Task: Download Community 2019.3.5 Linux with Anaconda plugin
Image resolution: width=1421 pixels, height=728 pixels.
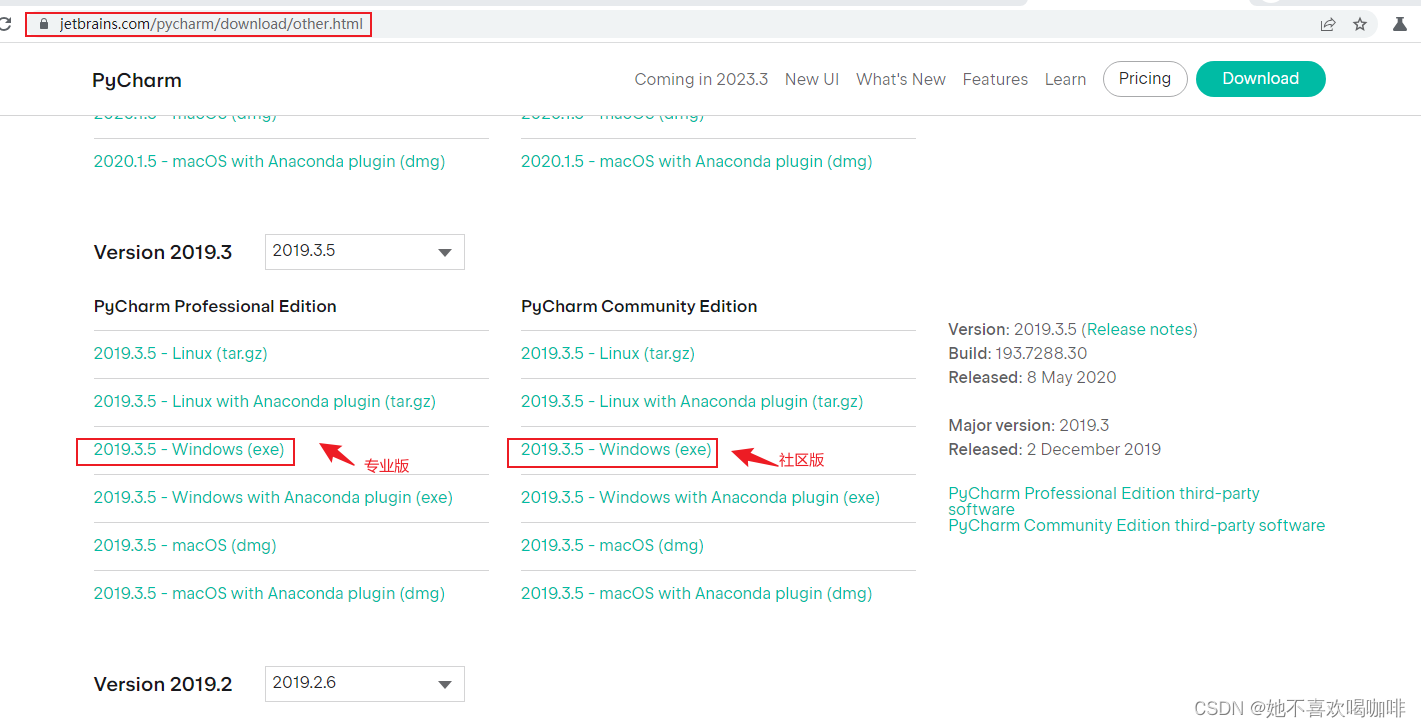Action: (692, 401)
